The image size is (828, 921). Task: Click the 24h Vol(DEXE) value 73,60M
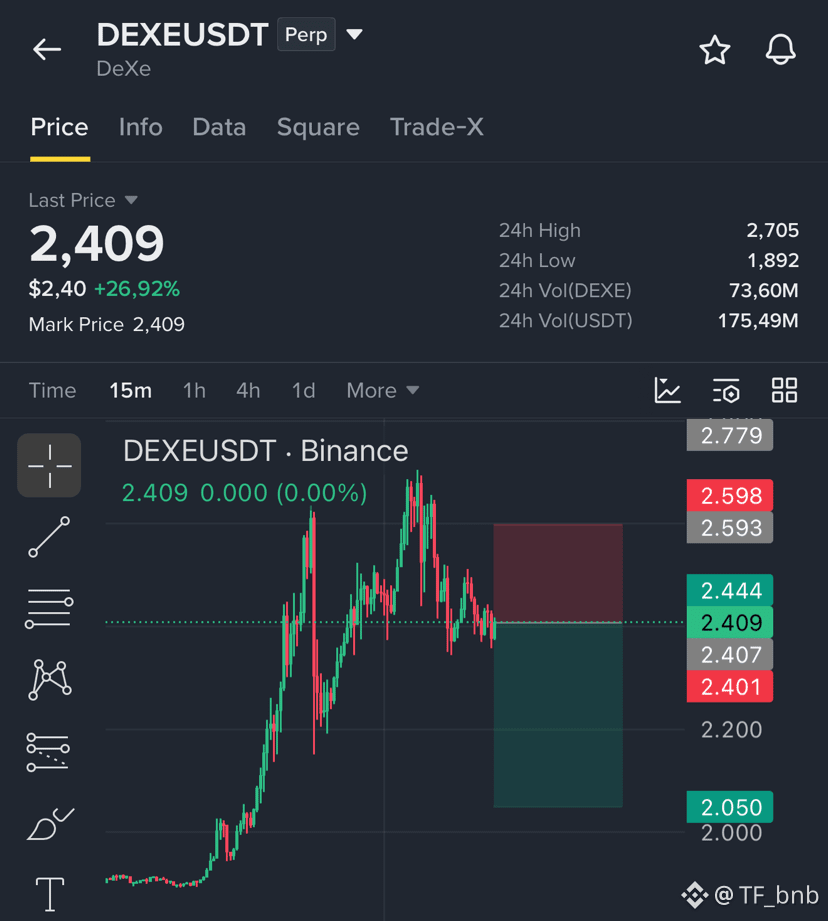pyautogui.click(x=763, y=290)
